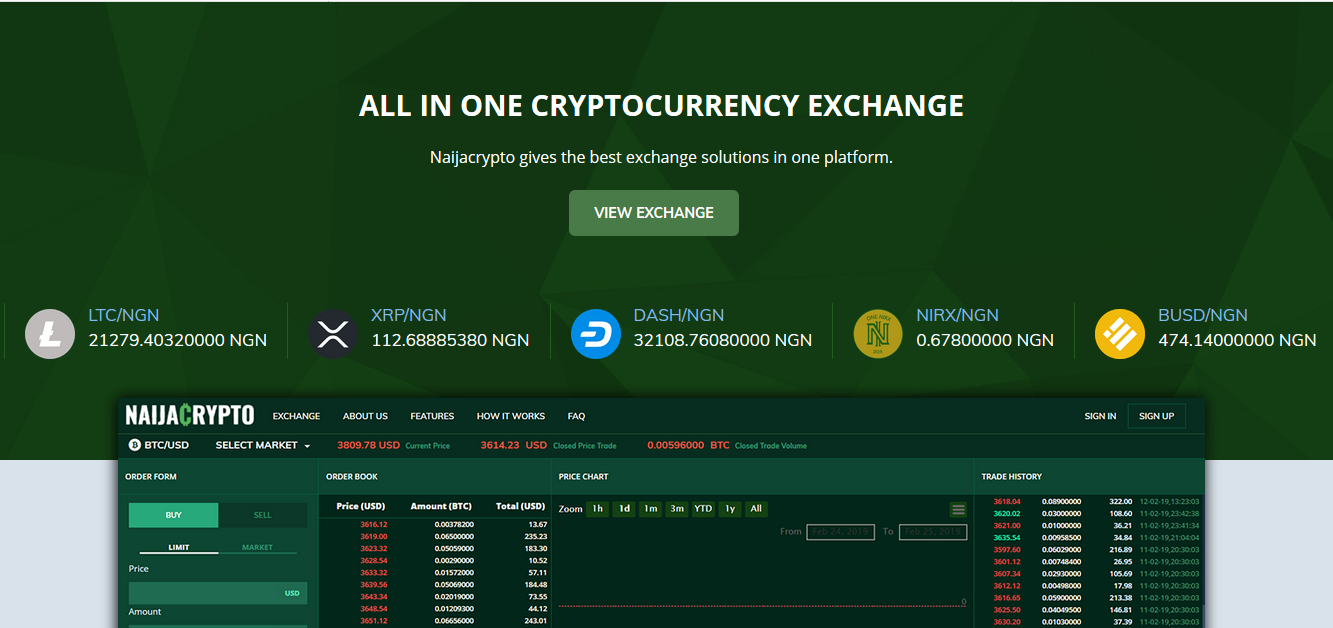1333x628 pixels.
Task: Click the 474.14000000 NGN BUSD value
Action: coord(1237,340)
